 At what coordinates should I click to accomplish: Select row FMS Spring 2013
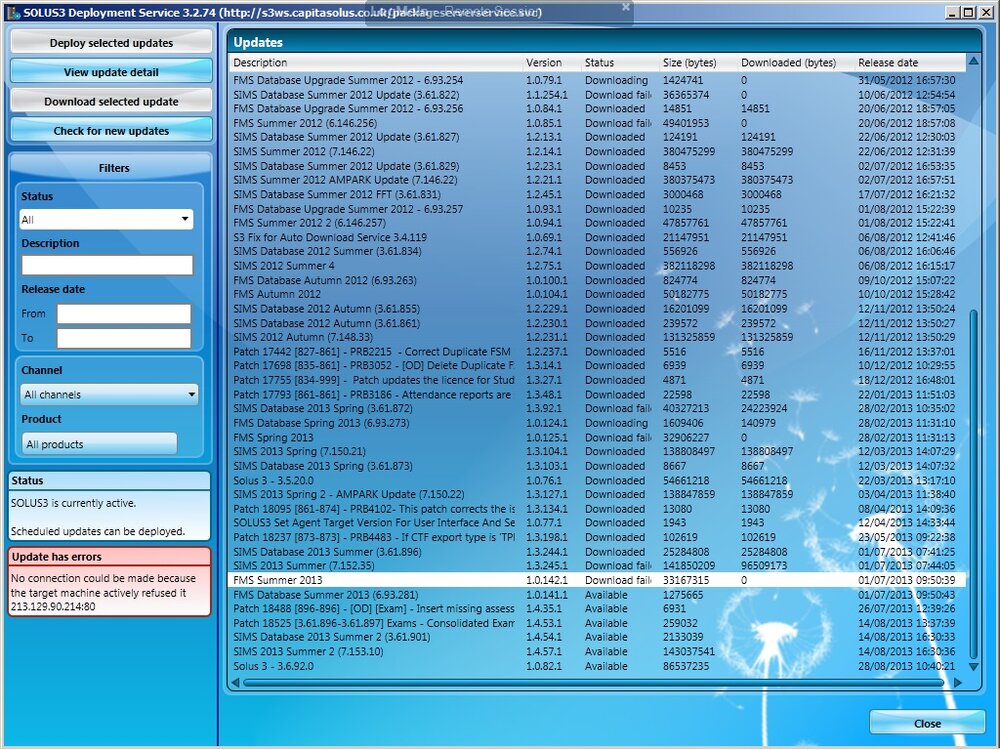(597, 438)
